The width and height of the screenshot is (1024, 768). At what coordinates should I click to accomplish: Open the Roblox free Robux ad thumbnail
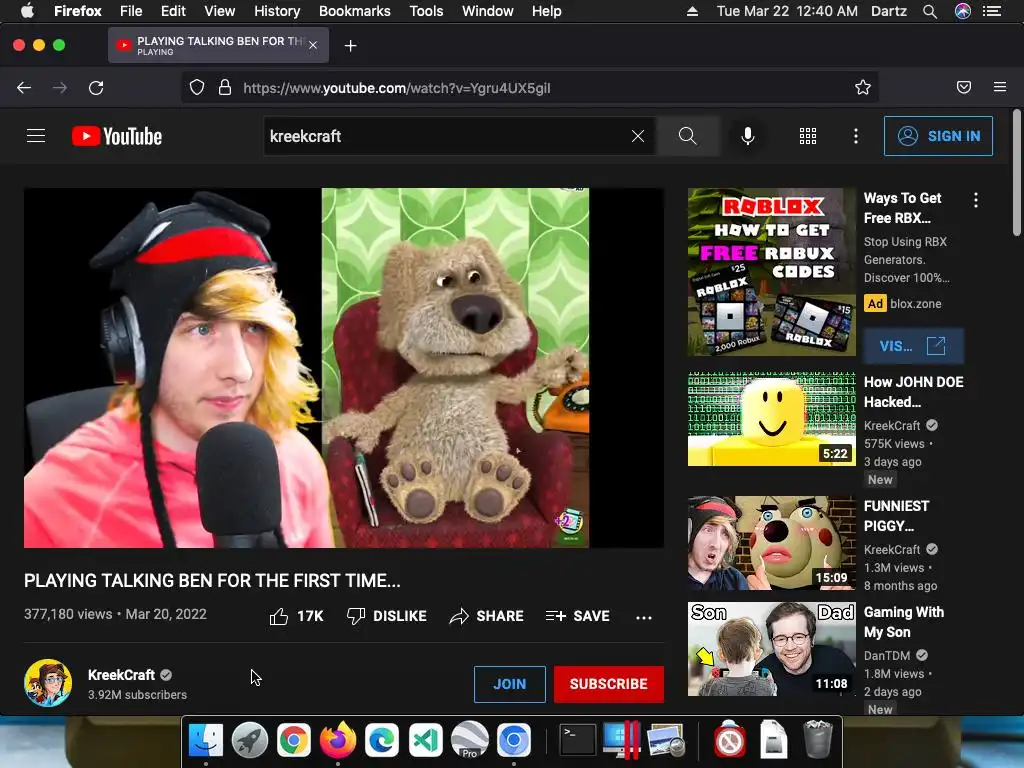[772, 272]
